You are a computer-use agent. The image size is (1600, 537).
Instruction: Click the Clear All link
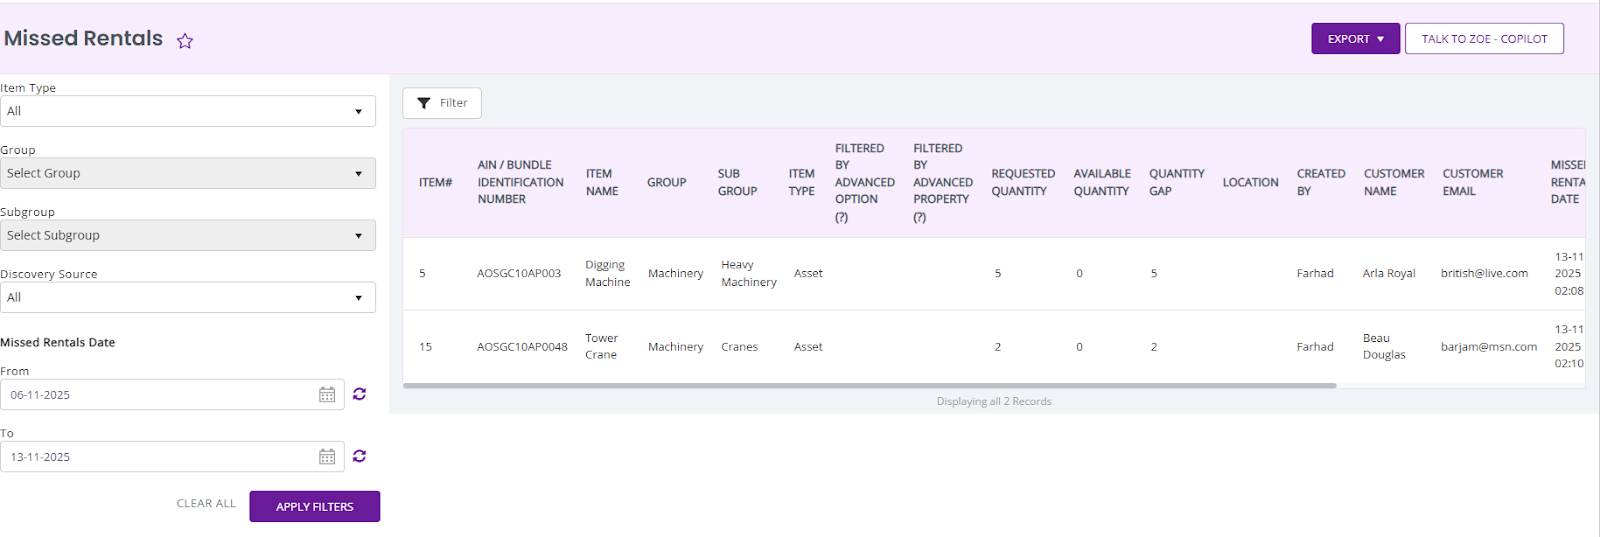[x=206, y=504]
